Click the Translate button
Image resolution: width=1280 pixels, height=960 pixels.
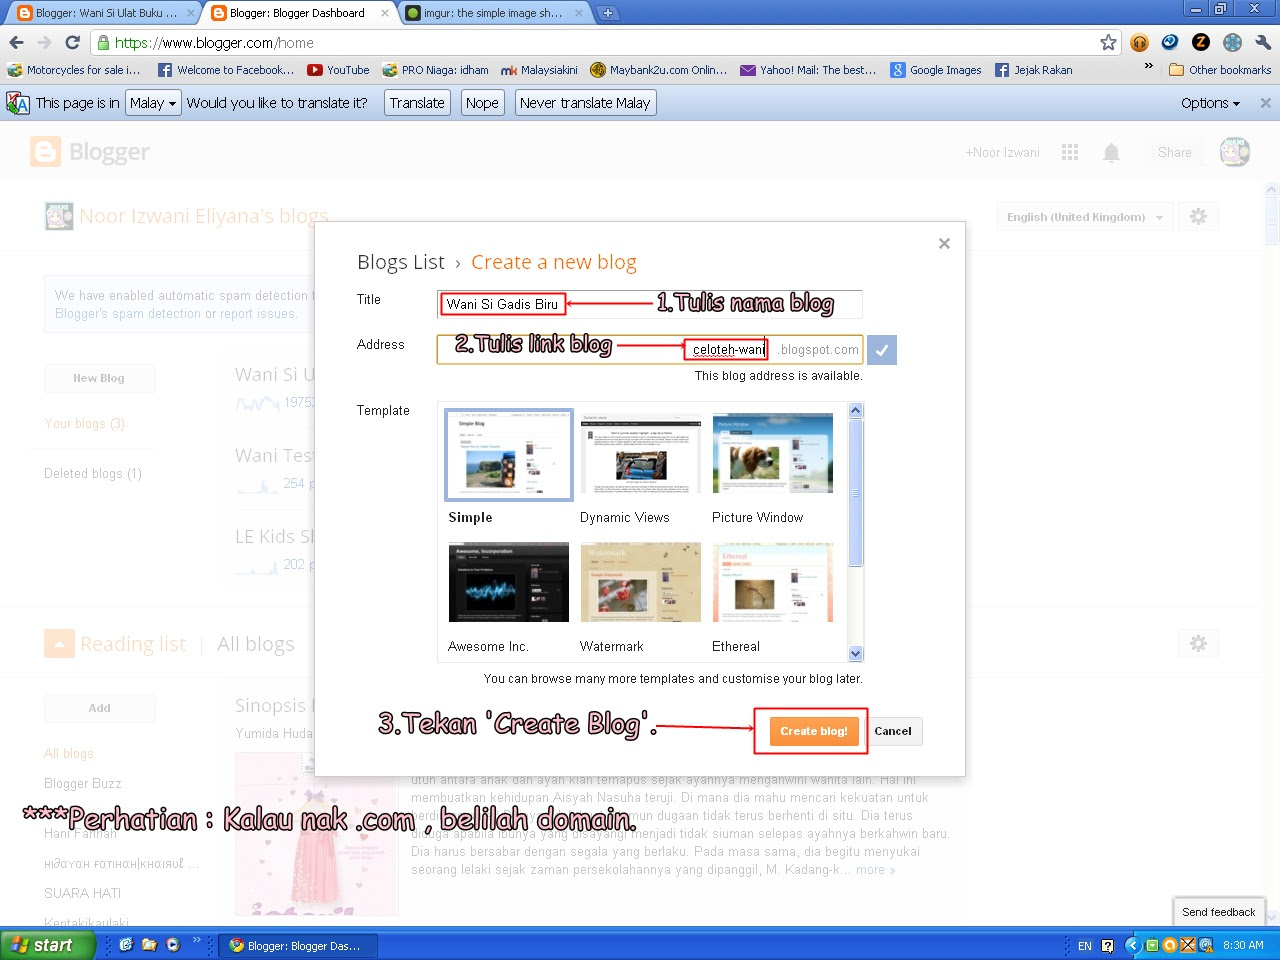coord(417,103)
